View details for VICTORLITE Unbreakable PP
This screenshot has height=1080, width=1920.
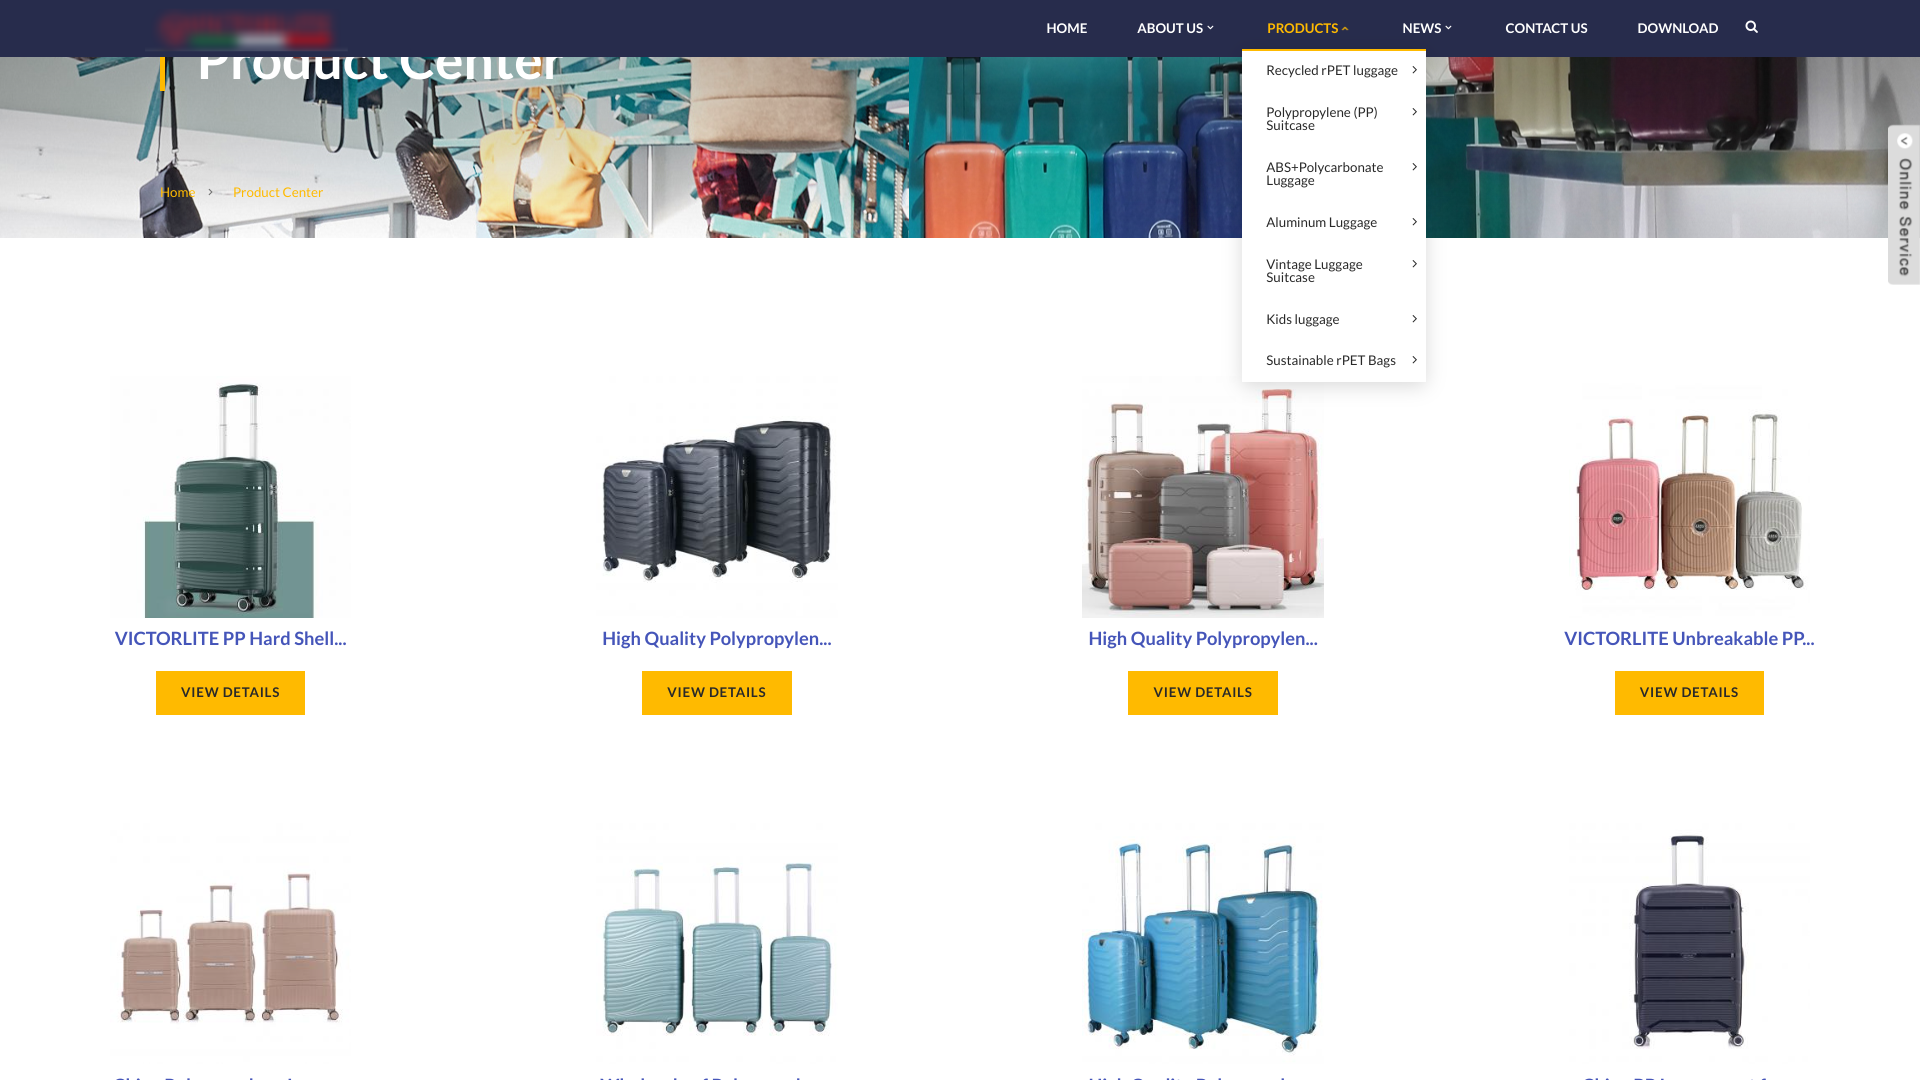(x=1689, y=693)
